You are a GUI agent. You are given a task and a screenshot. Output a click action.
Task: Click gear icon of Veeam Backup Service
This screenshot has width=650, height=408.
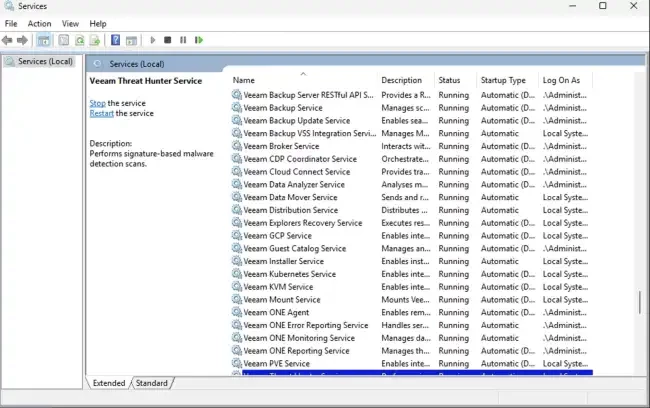[x=237, y=107]
